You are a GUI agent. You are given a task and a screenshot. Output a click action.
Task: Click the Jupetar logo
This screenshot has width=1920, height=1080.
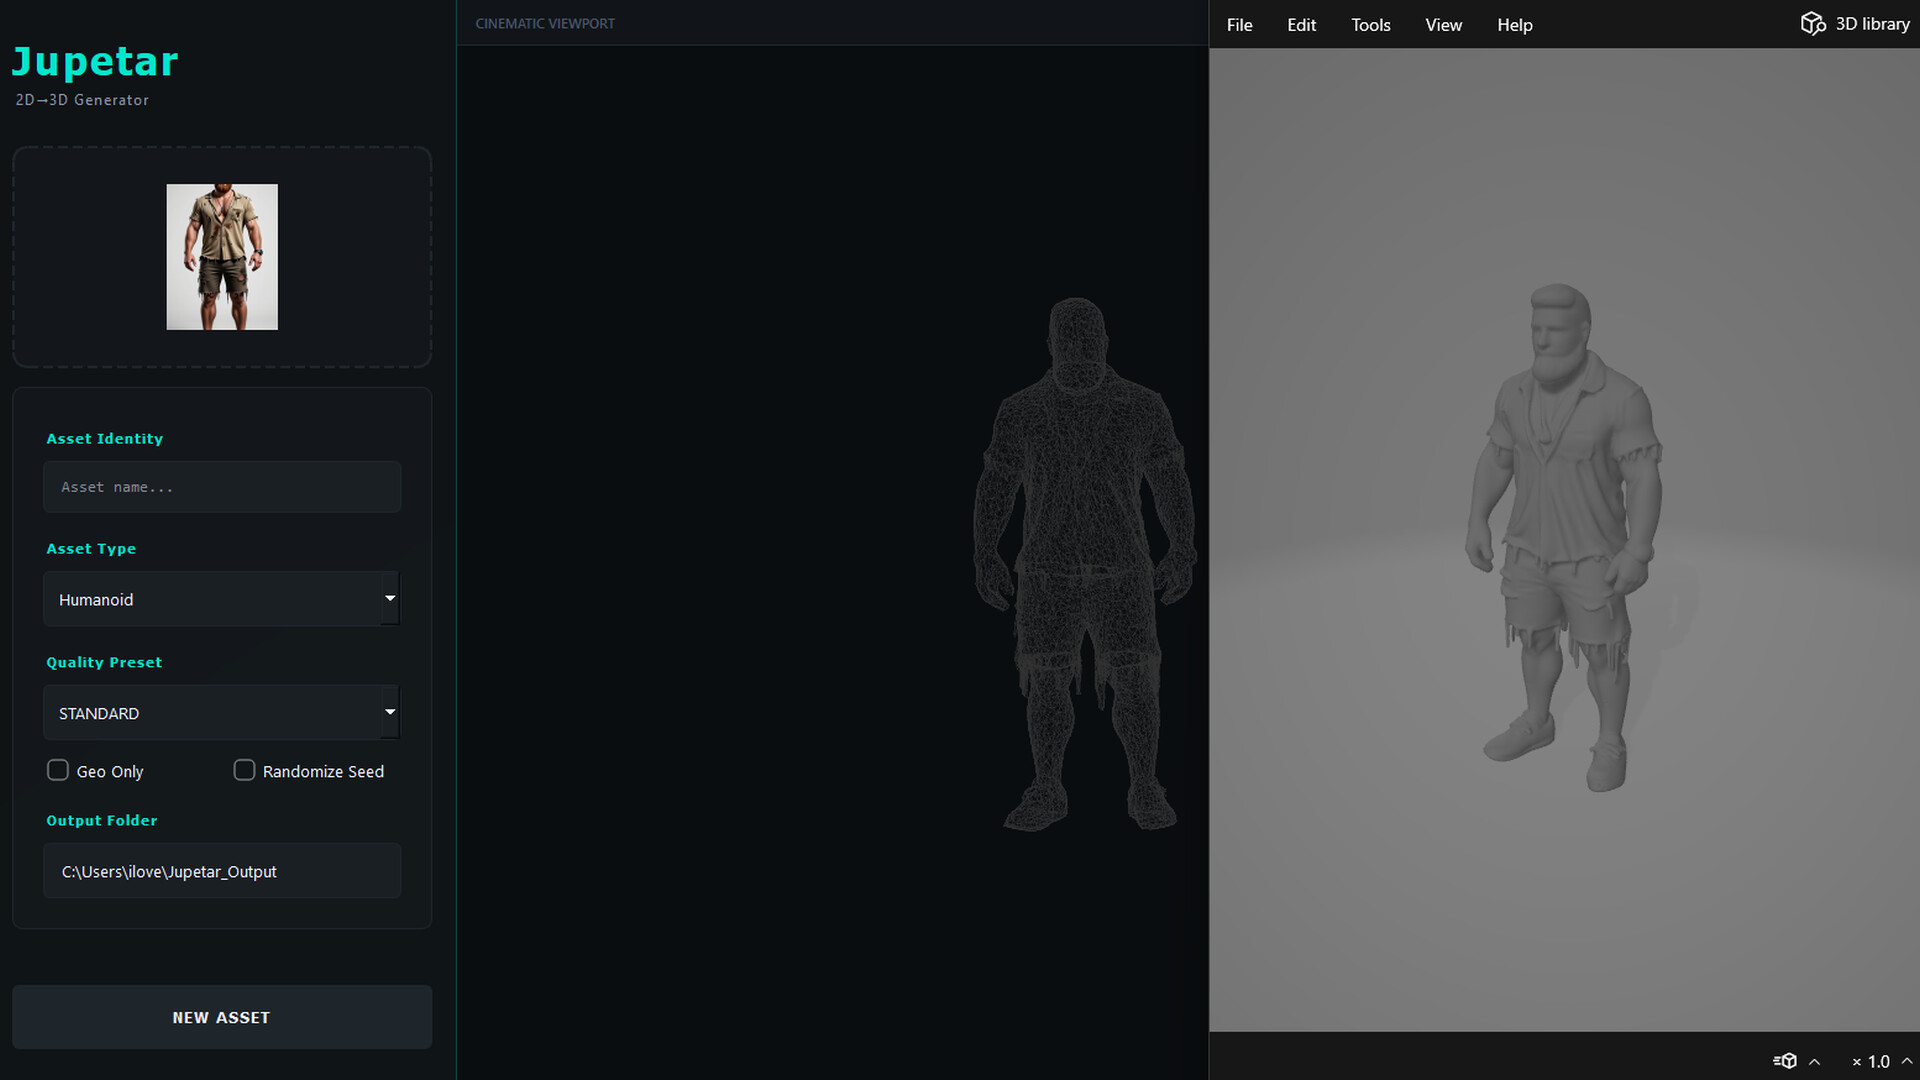[95, 60]
